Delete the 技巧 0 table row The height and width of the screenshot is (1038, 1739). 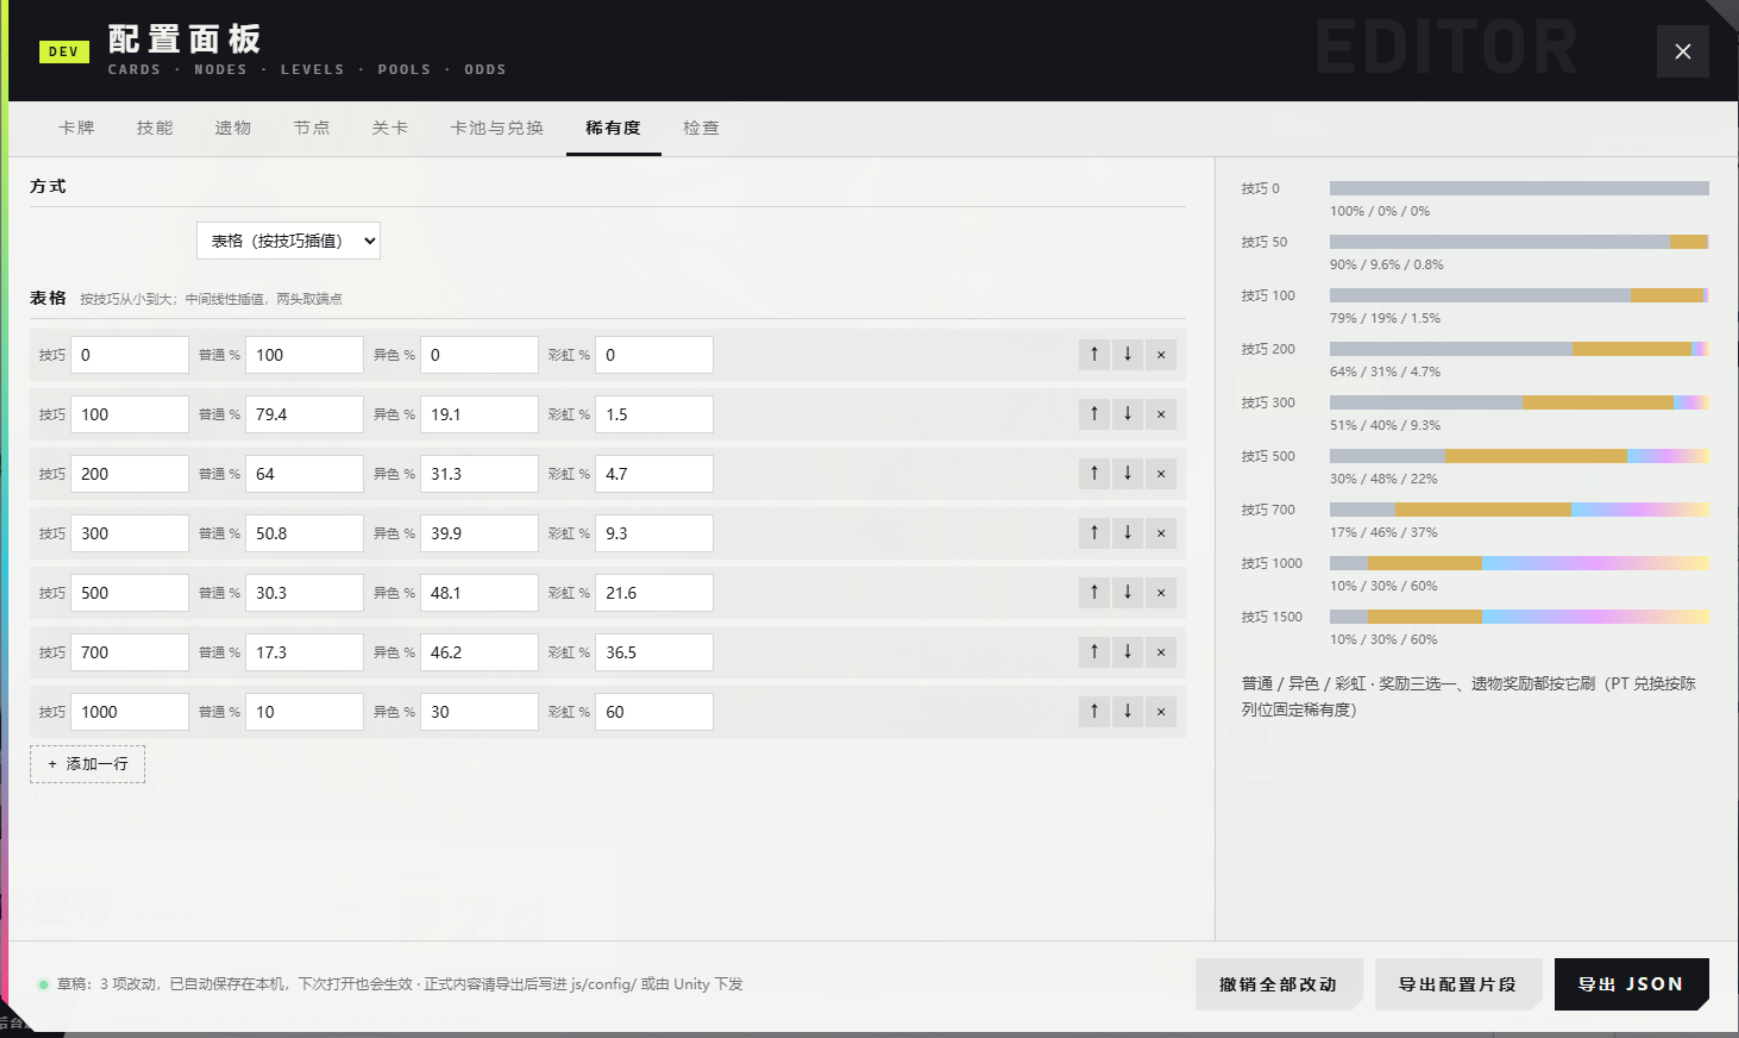click(x=1161, y=355)
